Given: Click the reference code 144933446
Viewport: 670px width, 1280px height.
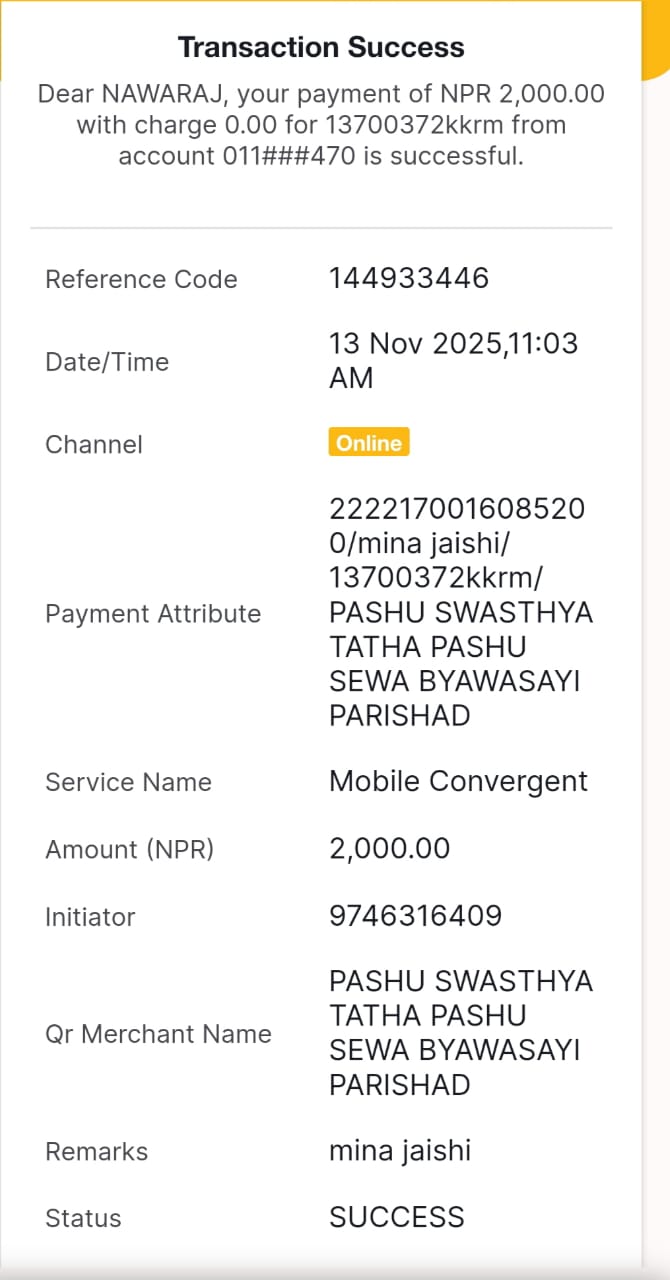Looking at the screenshot, I should (409, 277).
